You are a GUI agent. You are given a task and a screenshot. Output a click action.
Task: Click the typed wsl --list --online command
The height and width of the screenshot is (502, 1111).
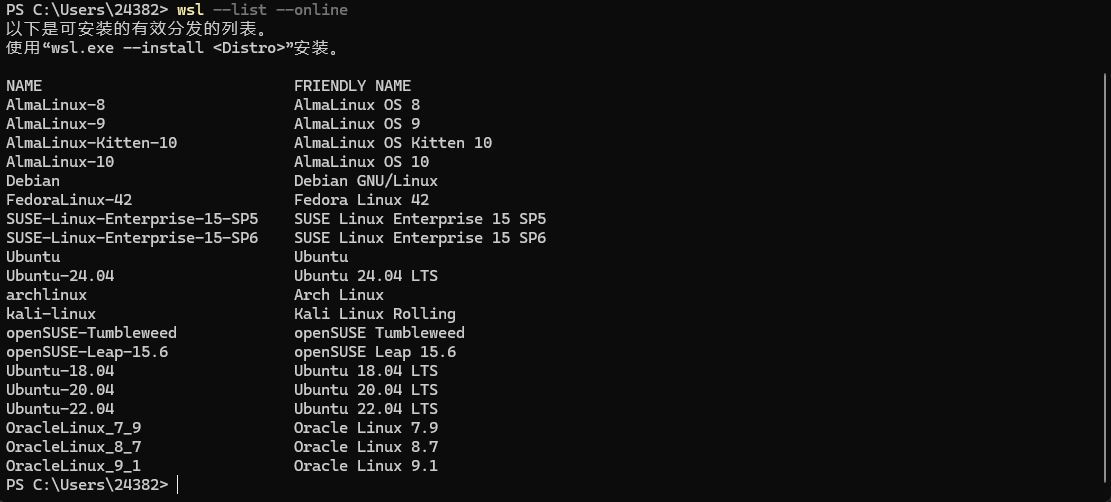[262, 10]
